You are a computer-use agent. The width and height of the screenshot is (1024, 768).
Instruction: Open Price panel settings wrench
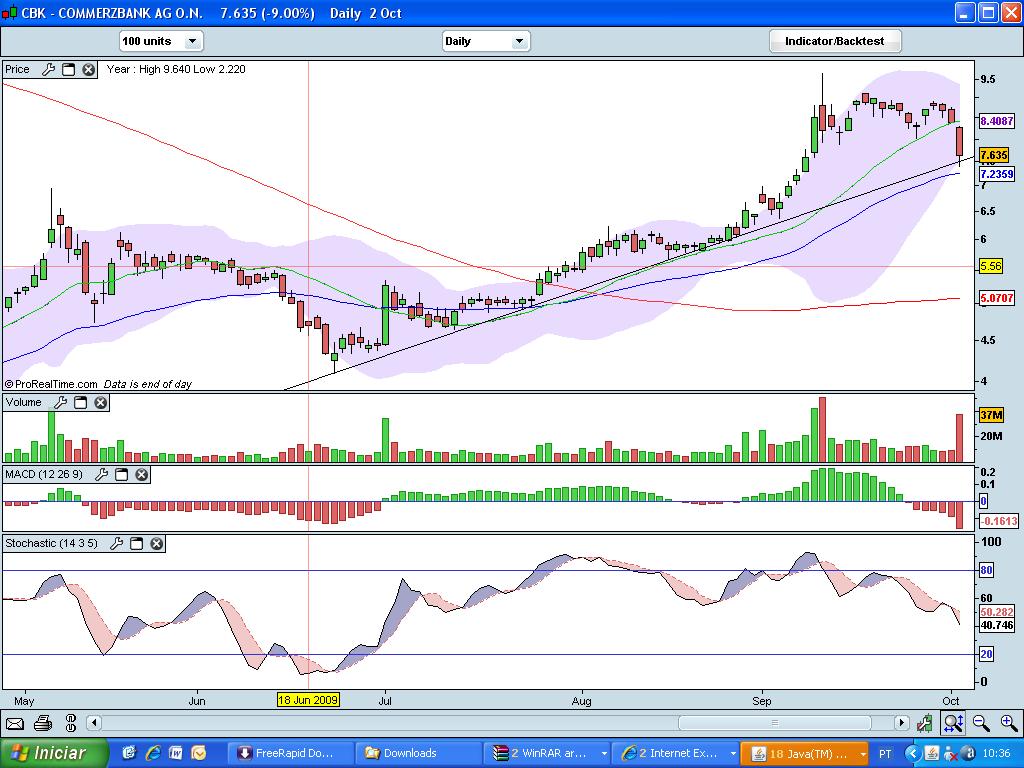pos(48,69)
